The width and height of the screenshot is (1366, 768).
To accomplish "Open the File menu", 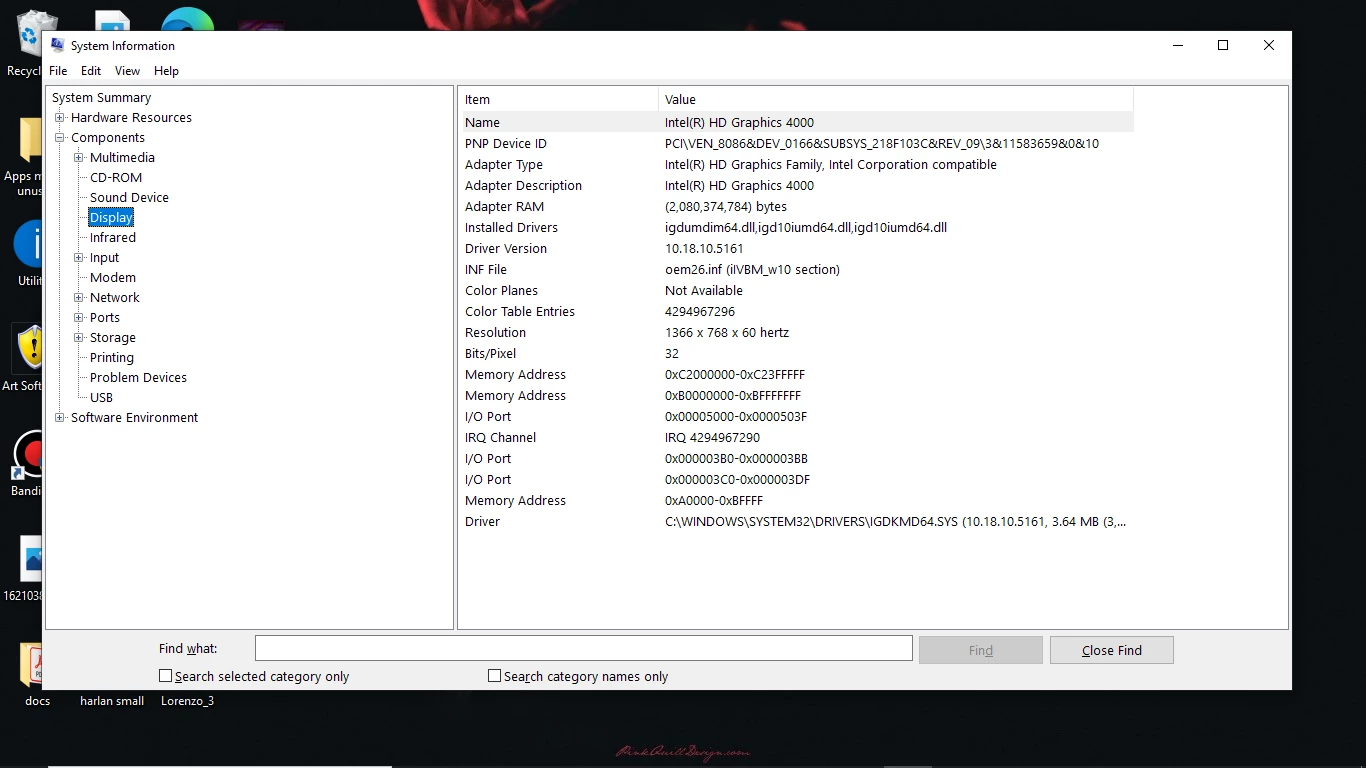I will (58, 71).
